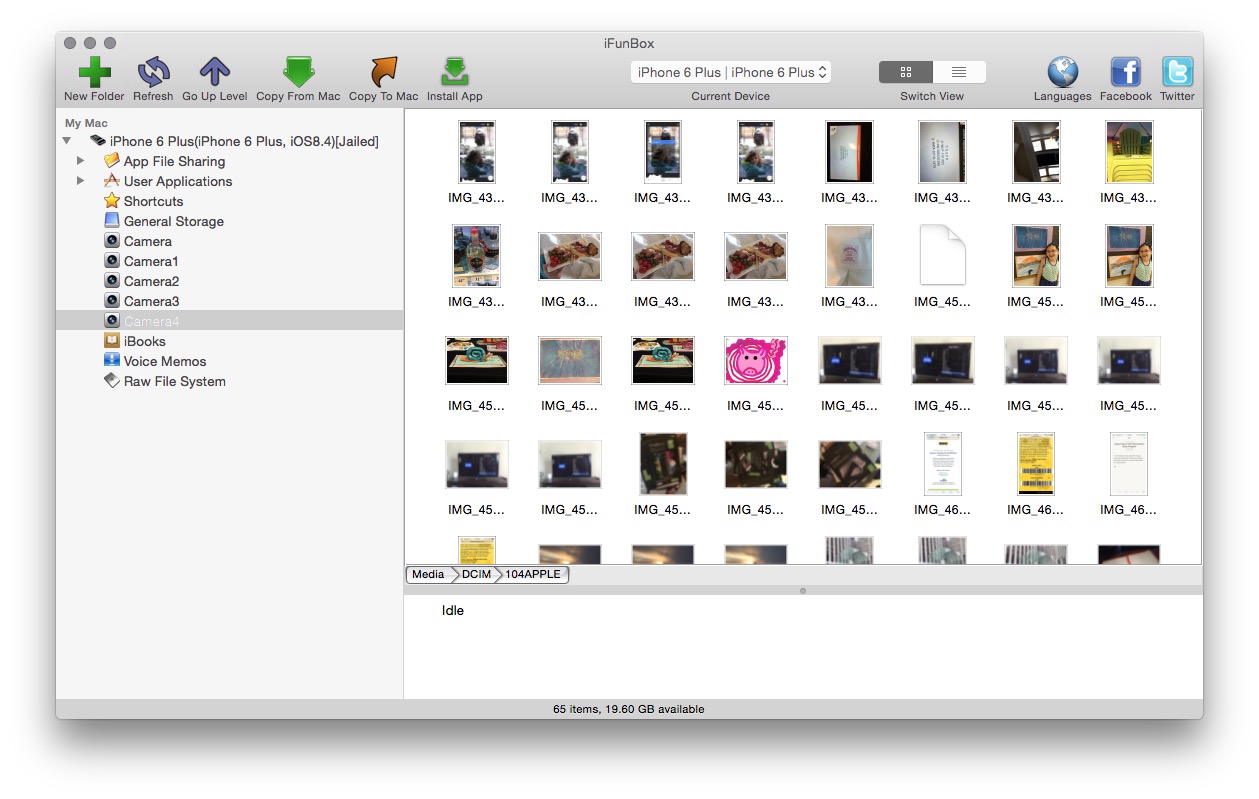Click the Media breadcrumb segment

click(428, 574)
